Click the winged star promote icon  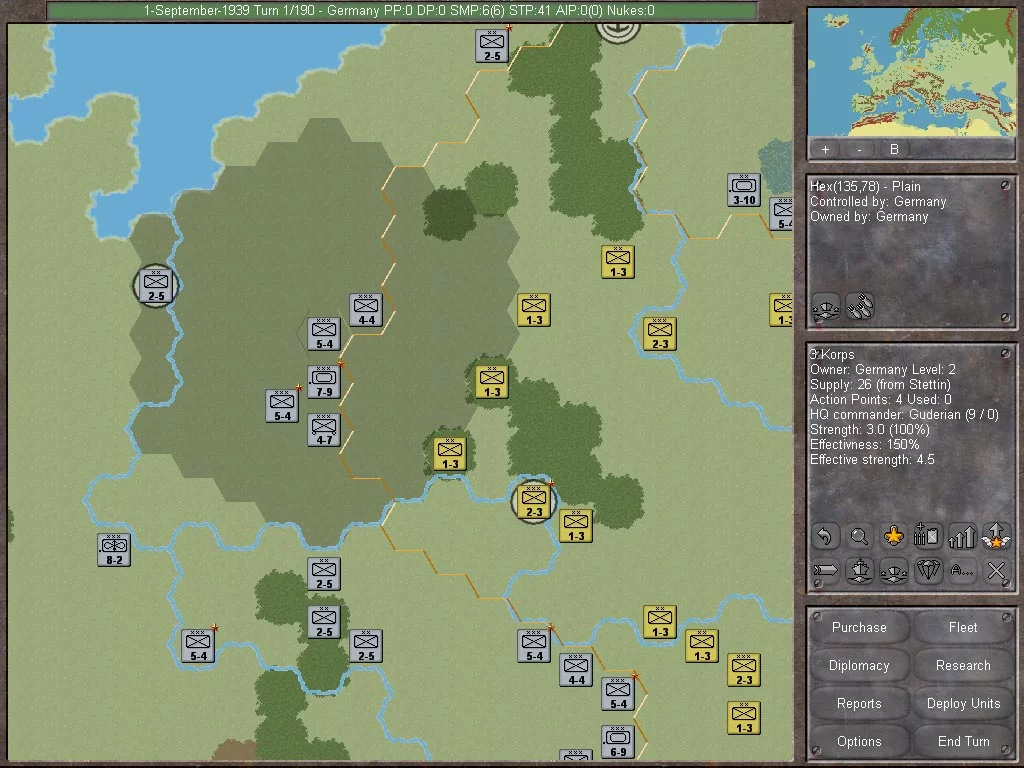tap(996, 536)
